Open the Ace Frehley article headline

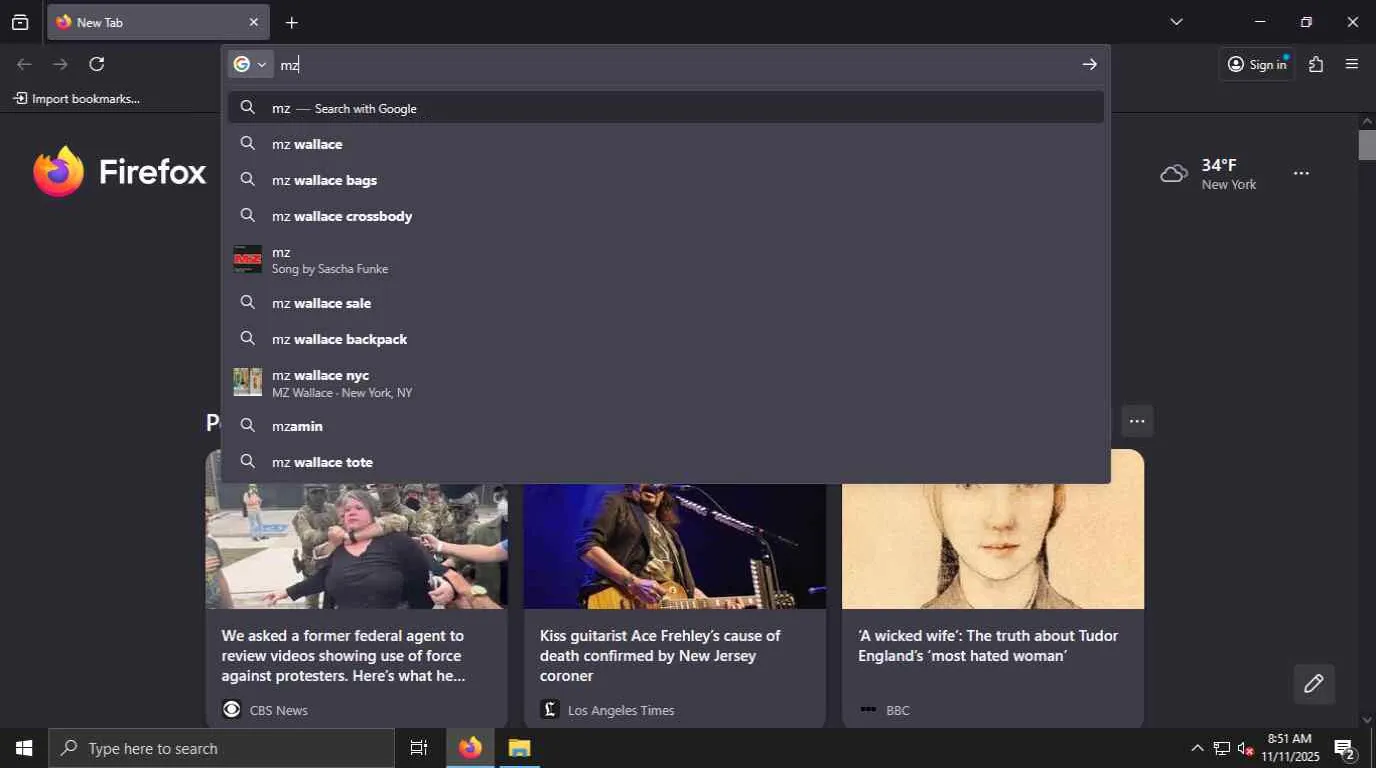coord(660,656)
